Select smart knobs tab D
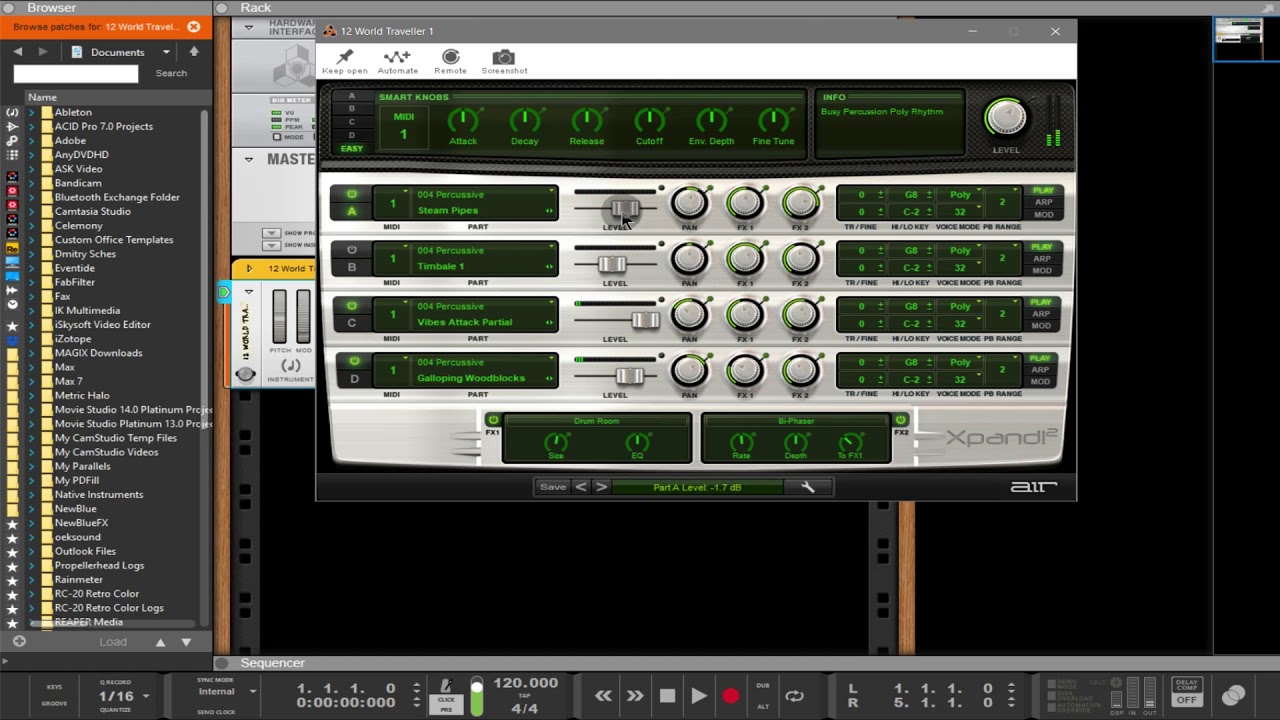This screenshot has height=720, width=1280. tap(351, 135)
